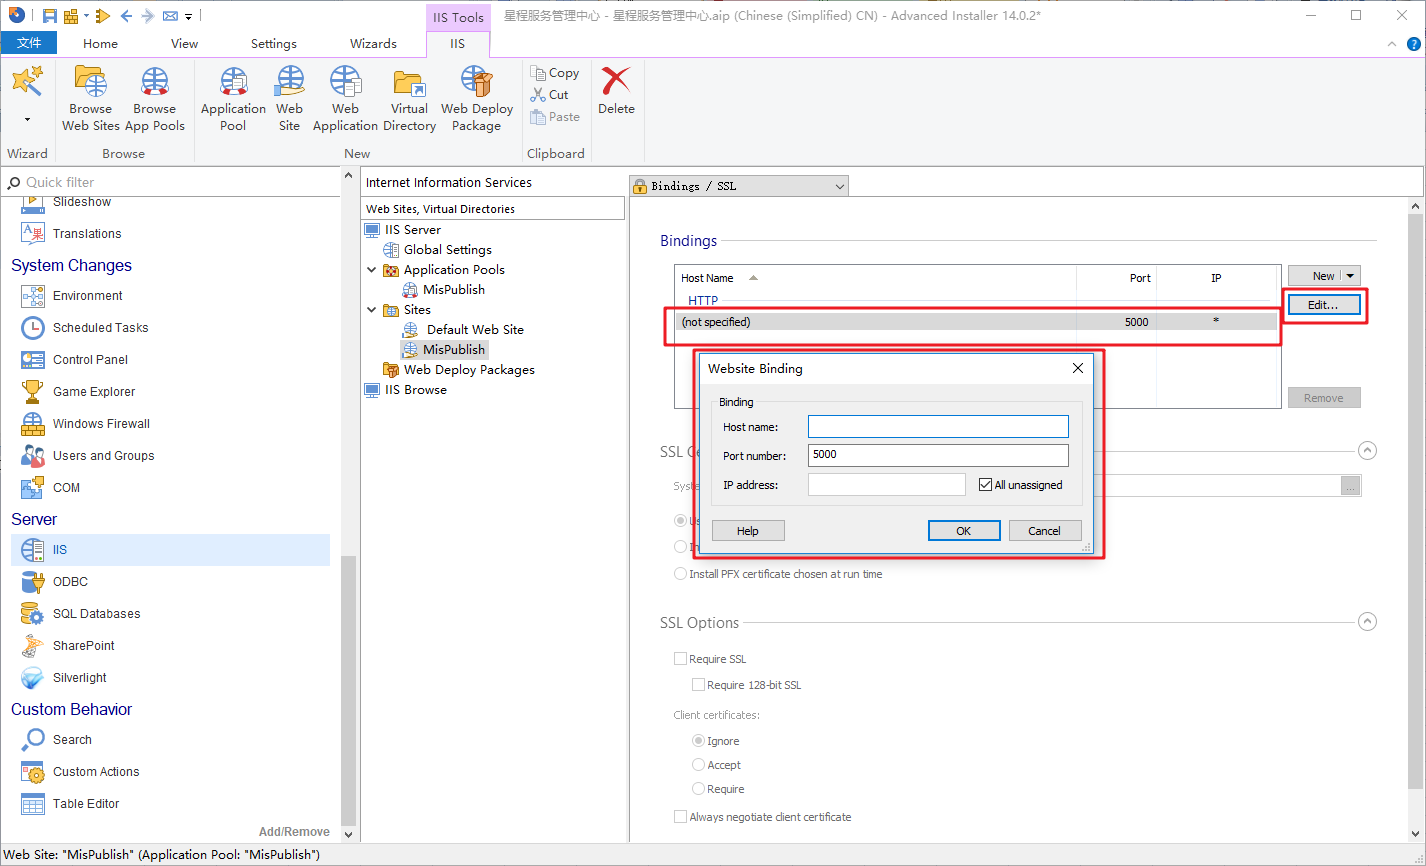Screen dimensions: 1426x866
Task: Switch to the Wizards ribbon tab
Action: coord(373,43)
